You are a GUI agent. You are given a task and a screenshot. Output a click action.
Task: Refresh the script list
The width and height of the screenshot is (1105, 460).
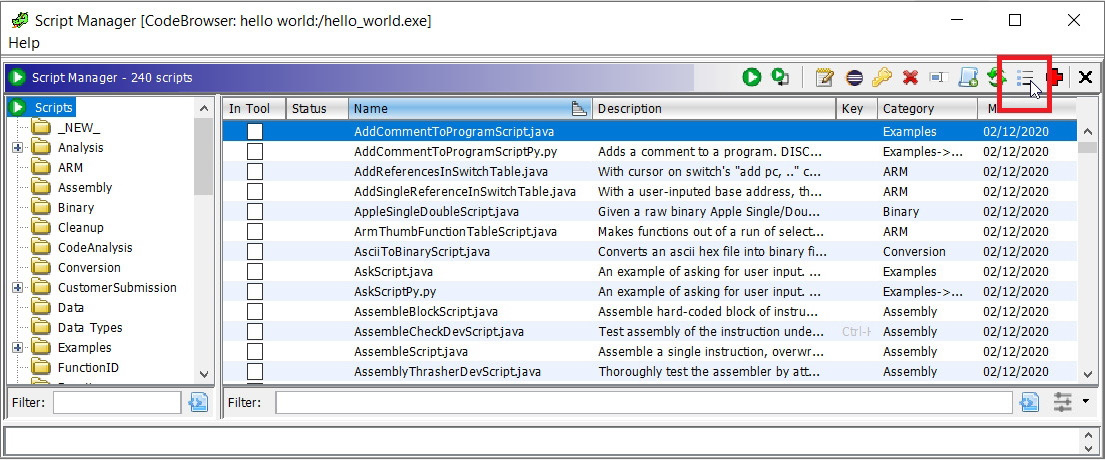[996, 77]
